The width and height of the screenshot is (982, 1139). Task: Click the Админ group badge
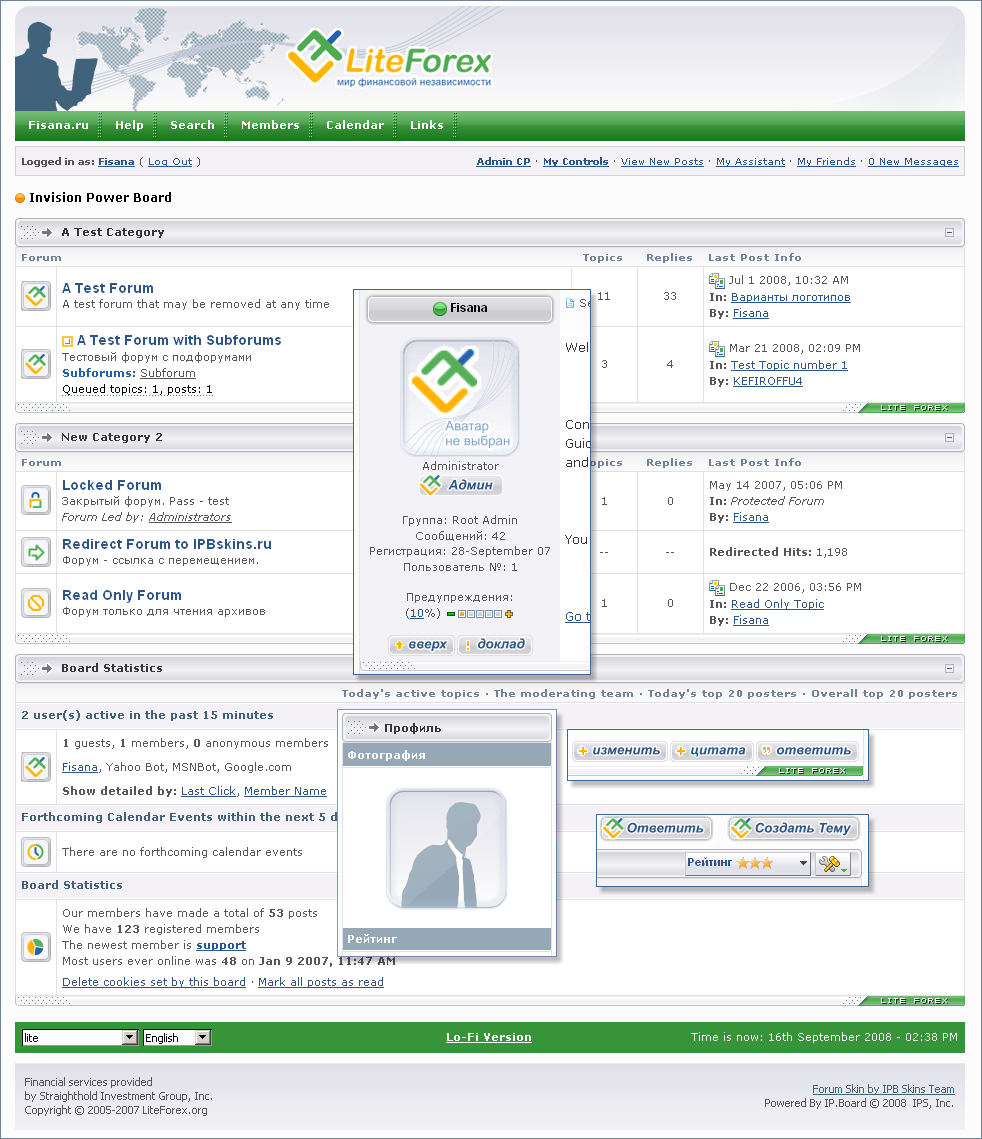(460, 485)
